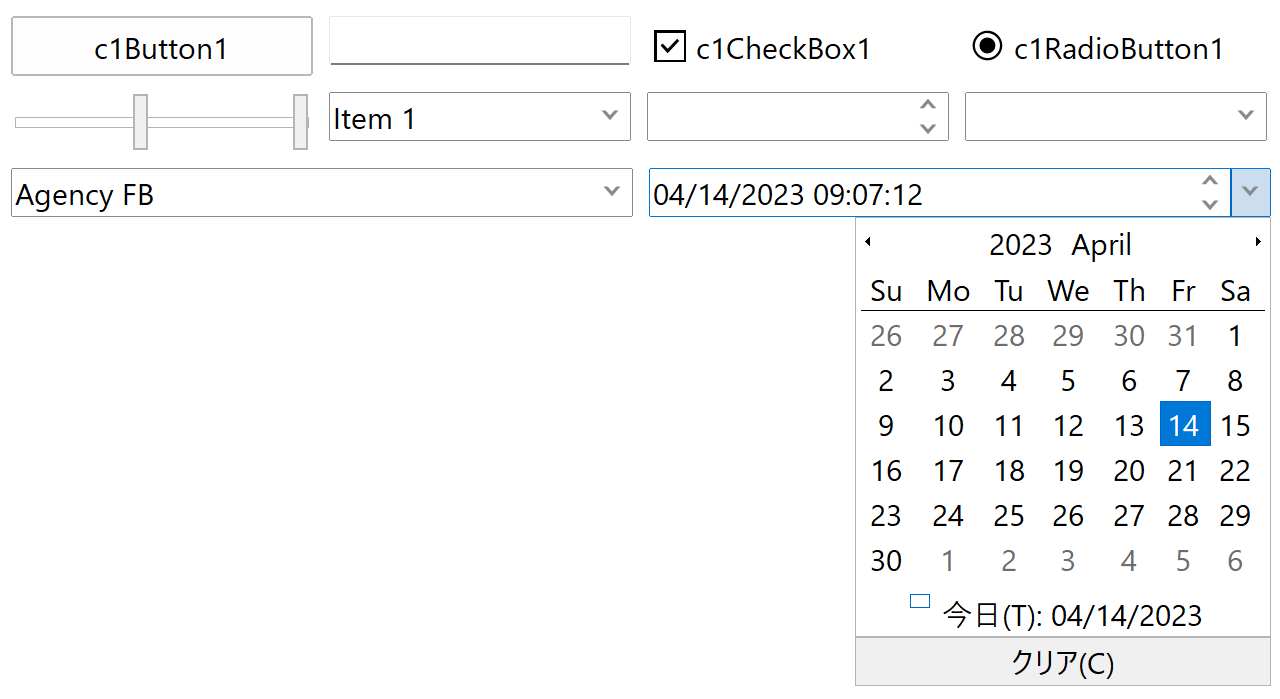Select the c1RadioButton1 radio button
Image resolution: width=1280 pixels, height=699 pixels.
point(987,46)
